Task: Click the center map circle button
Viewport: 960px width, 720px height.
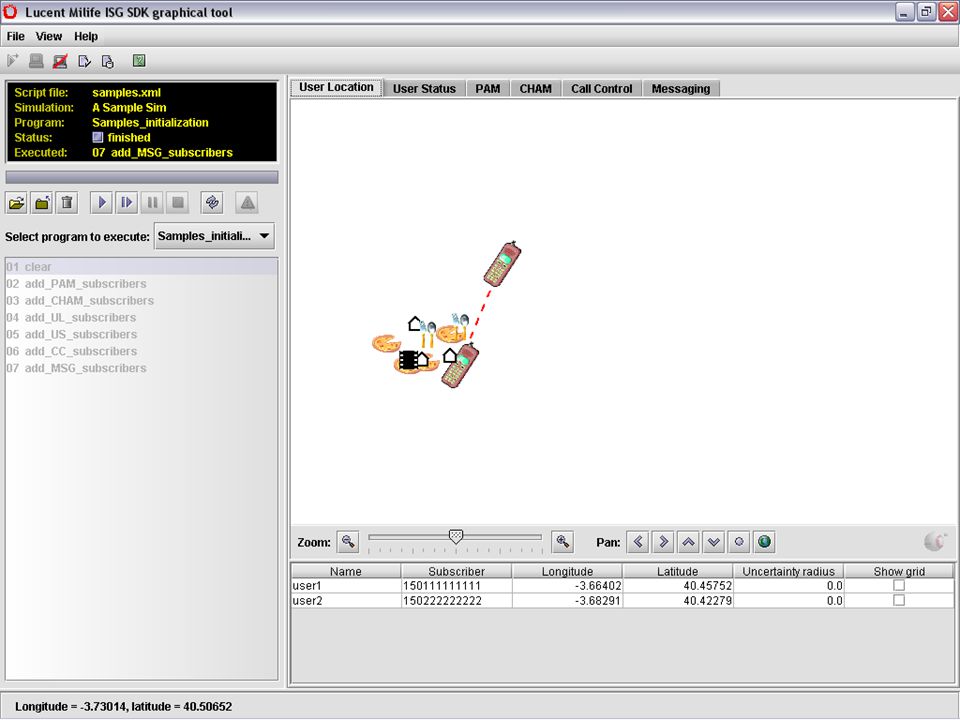Action: (x=739, y=542)
